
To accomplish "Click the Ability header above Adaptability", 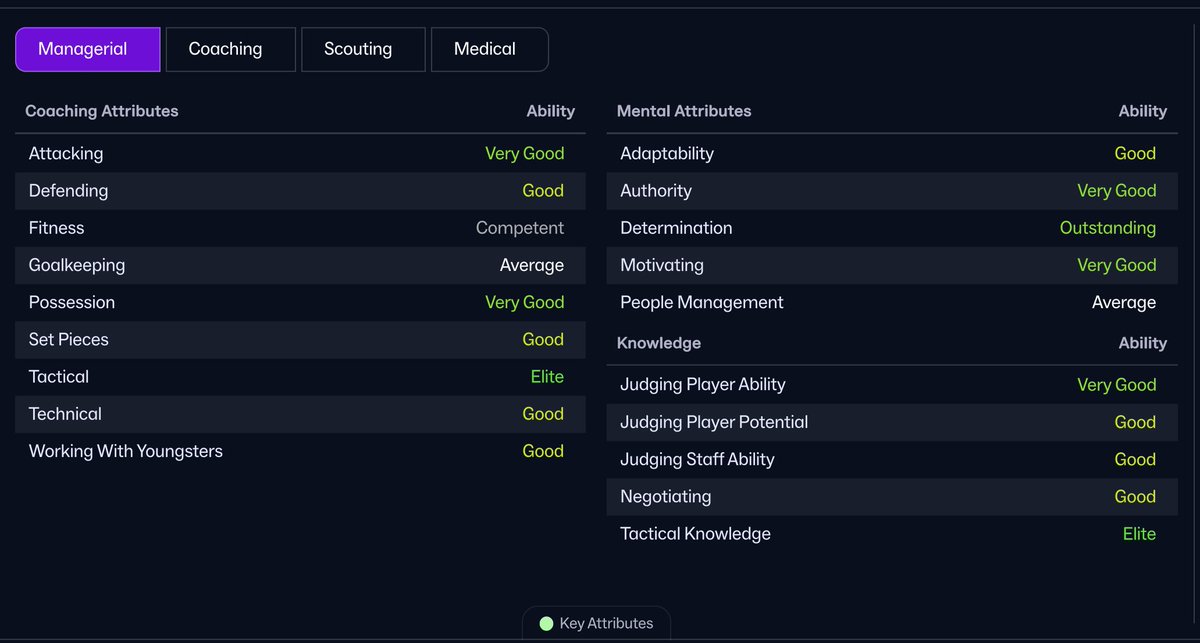I will [1143, 111].
